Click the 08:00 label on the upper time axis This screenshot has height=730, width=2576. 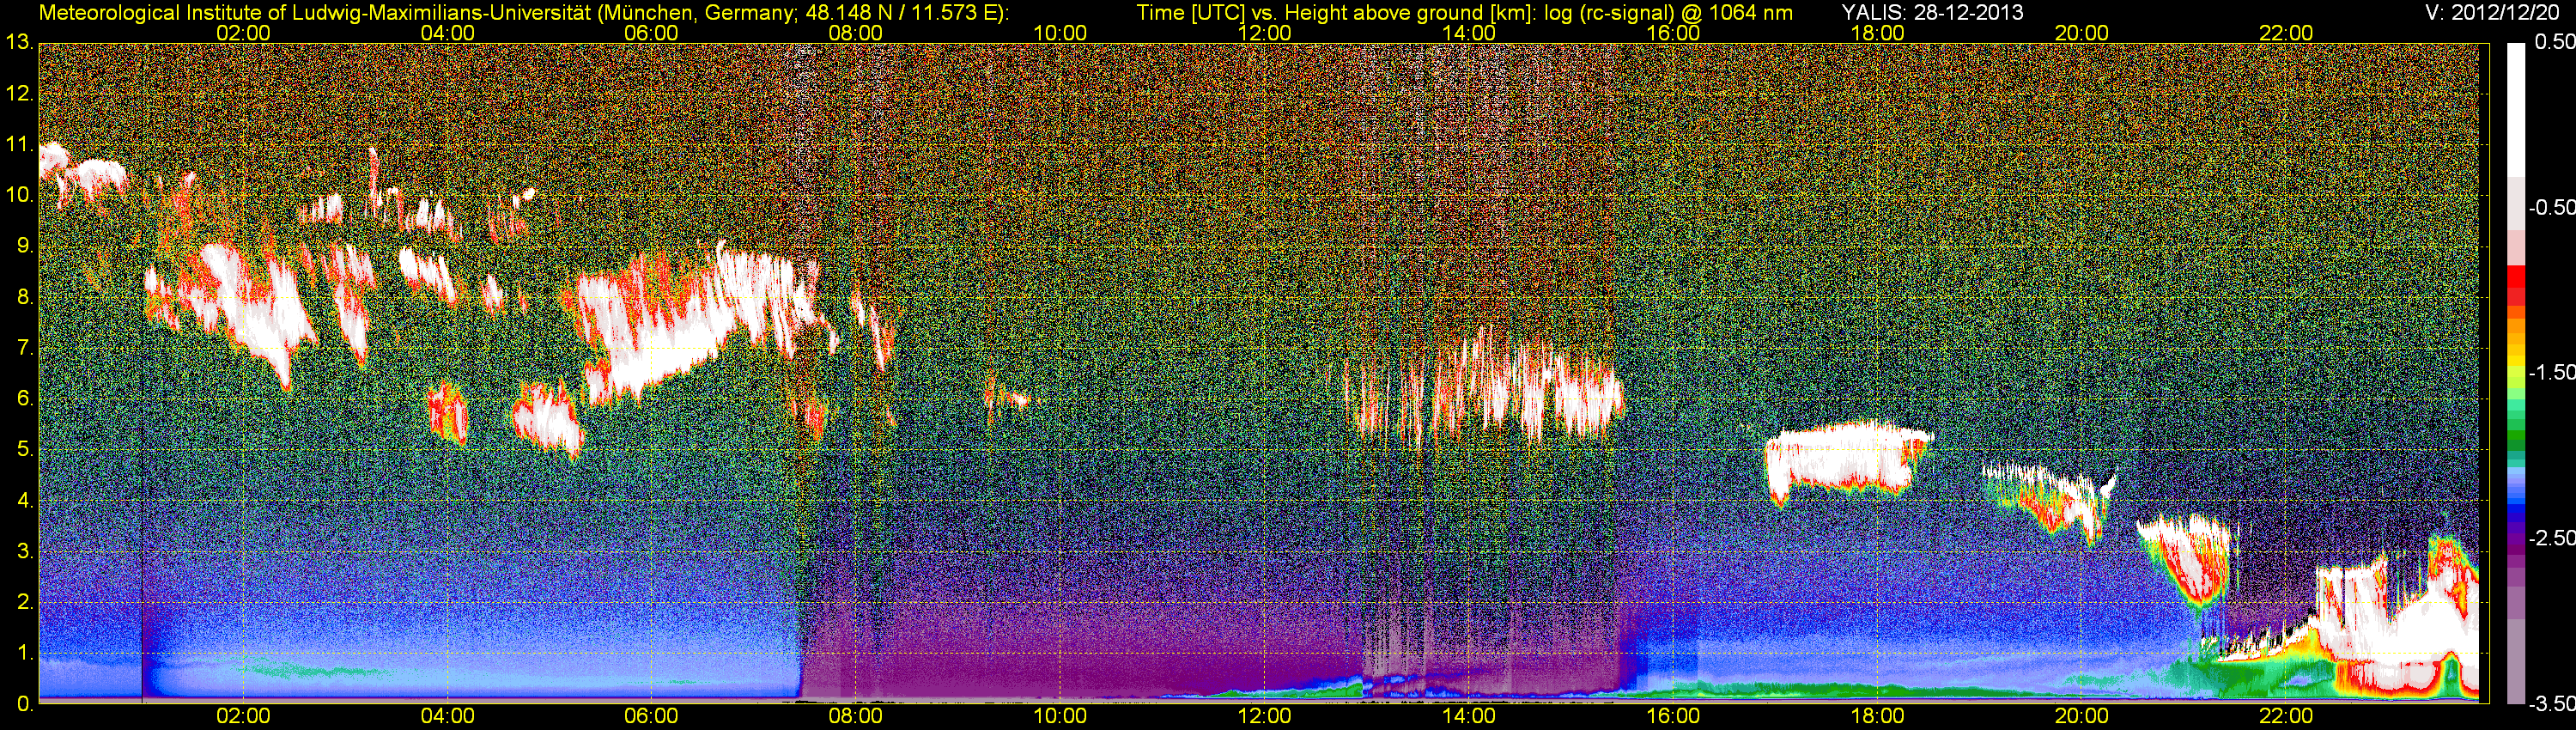pyautogui.click(x=856, y=33)
